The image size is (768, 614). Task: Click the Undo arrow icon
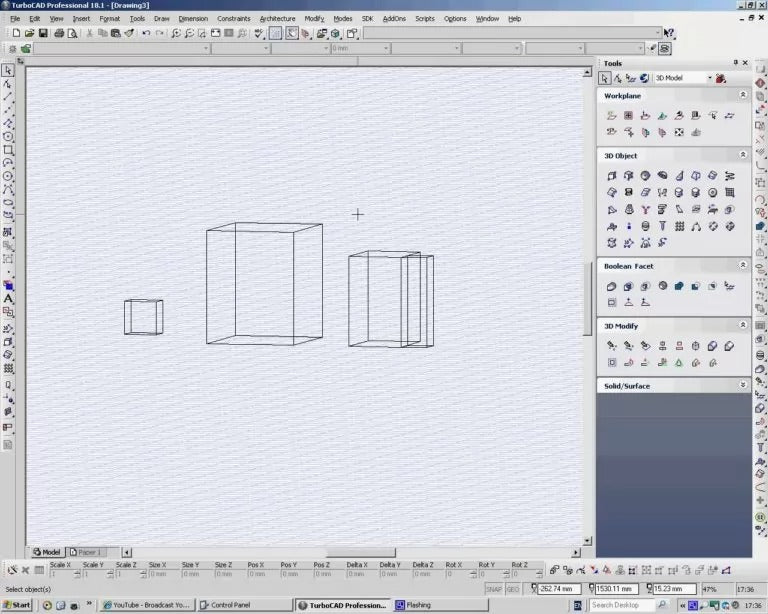[x=146, y=33]
